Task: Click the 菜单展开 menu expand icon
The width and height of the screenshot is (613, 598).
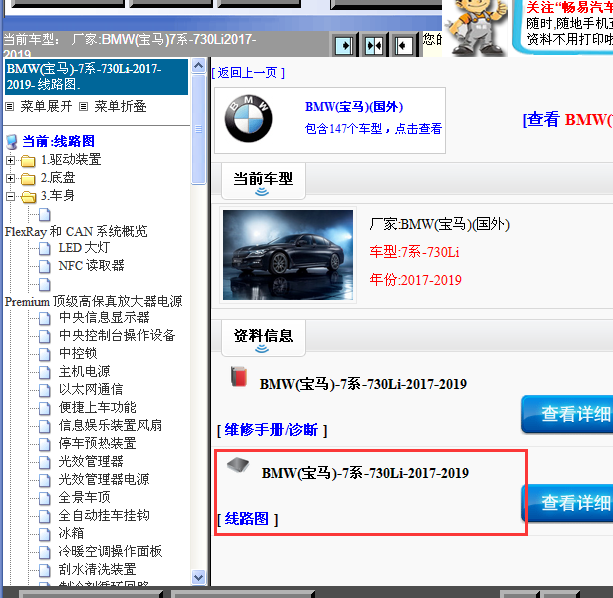Action: tap(10, 106)
